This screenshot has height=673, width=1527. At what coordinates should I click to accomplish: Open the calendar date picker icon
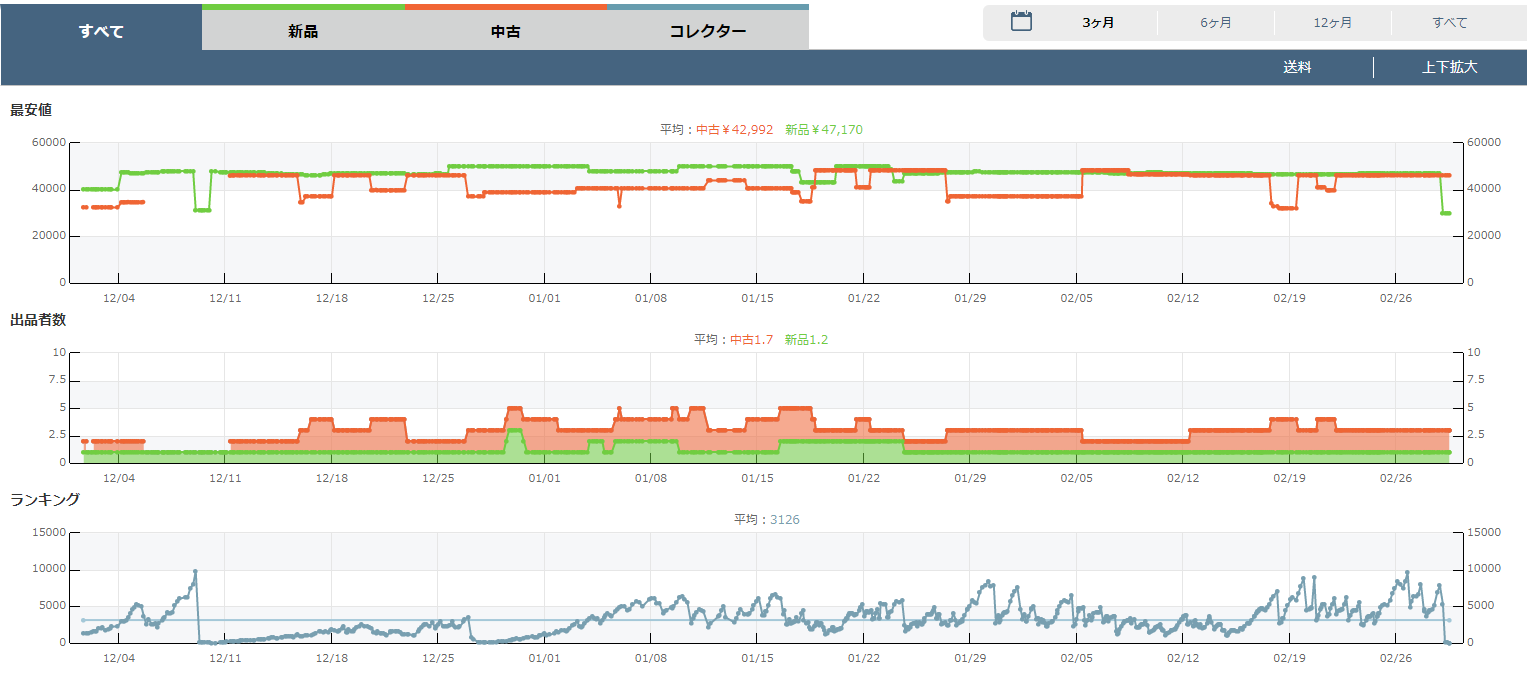(1021, 22)
